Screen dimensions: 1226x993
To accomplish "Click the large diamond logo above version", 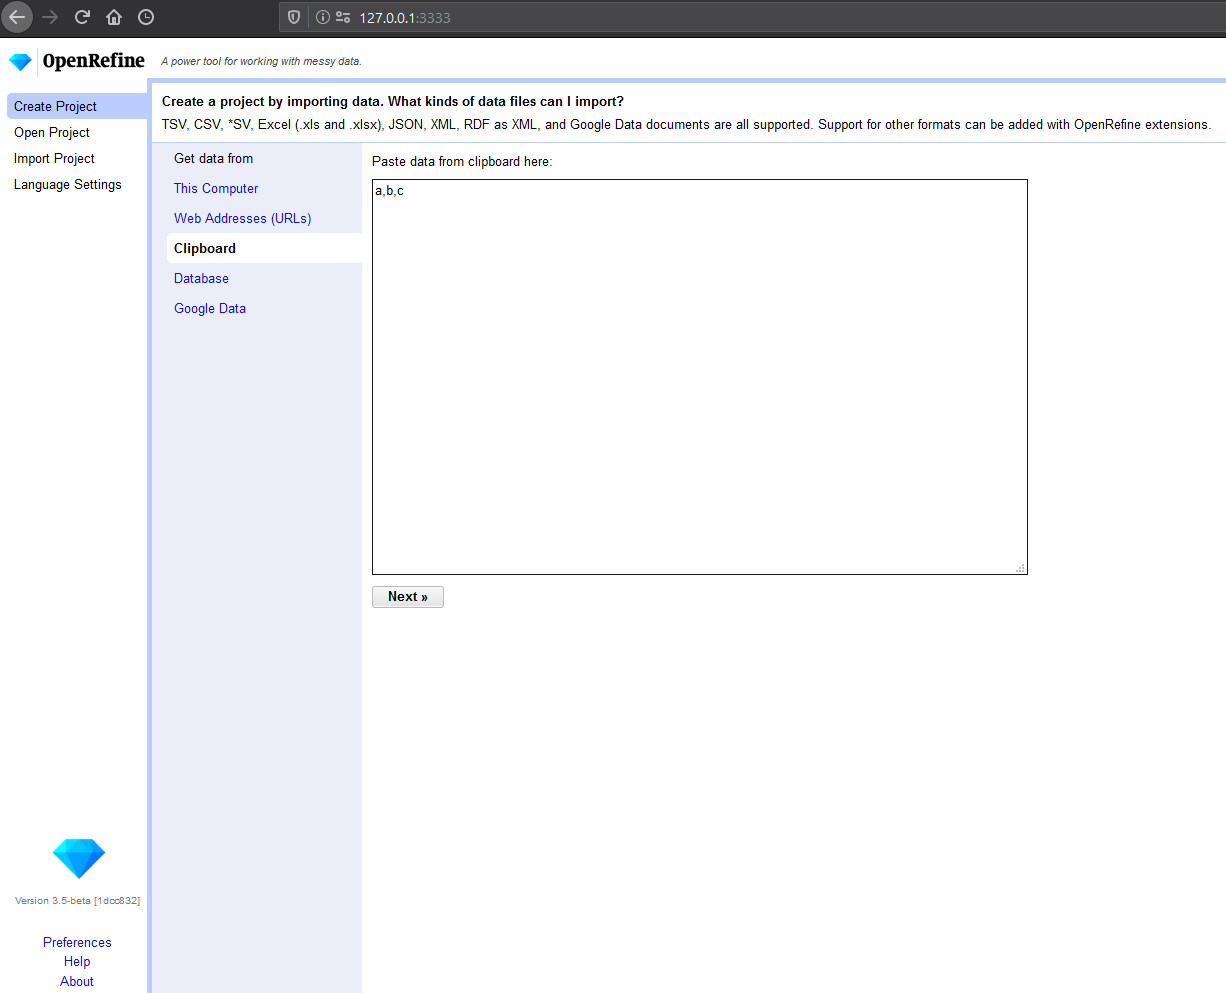I will click(78, 859).
